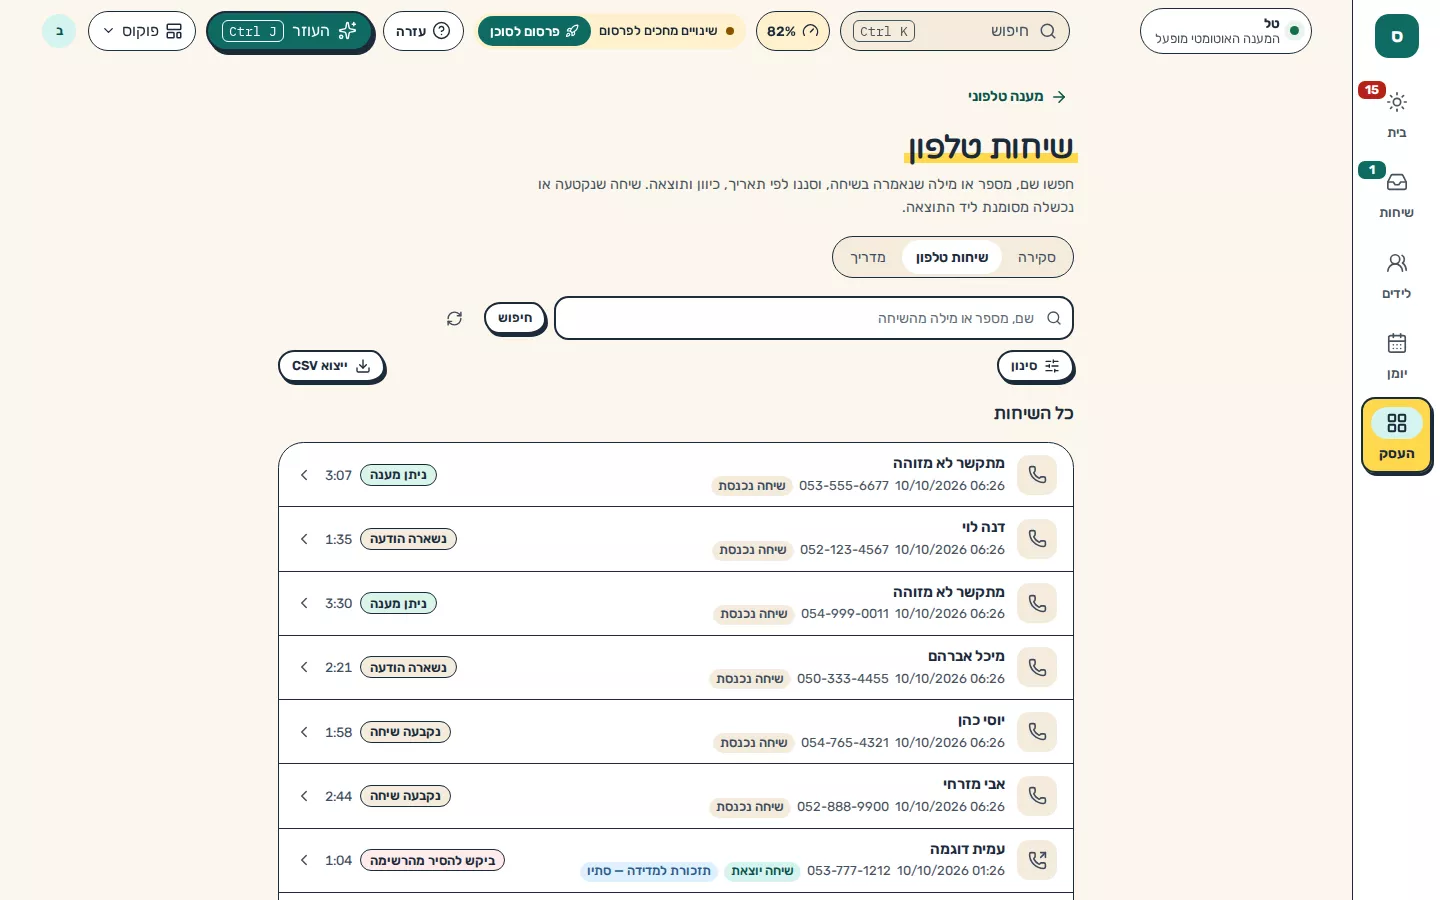
Task: Click the שינויים מחכים לפרסום notice
Action: pos(665,31)
